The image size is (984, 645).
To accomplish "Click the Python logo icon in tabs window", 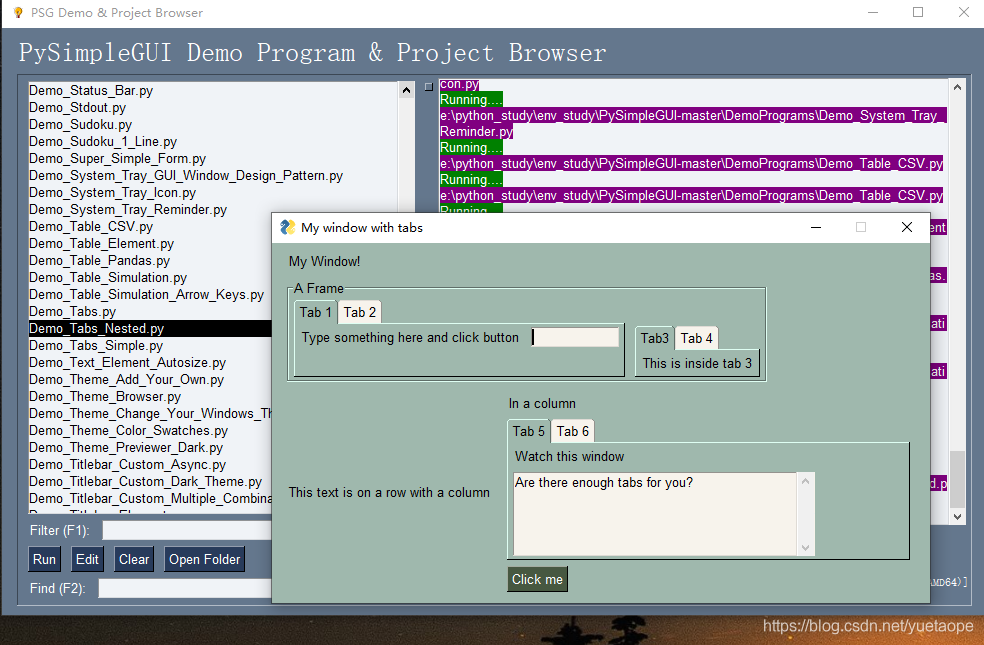I will pyautogui.click(x=287, y=227).
